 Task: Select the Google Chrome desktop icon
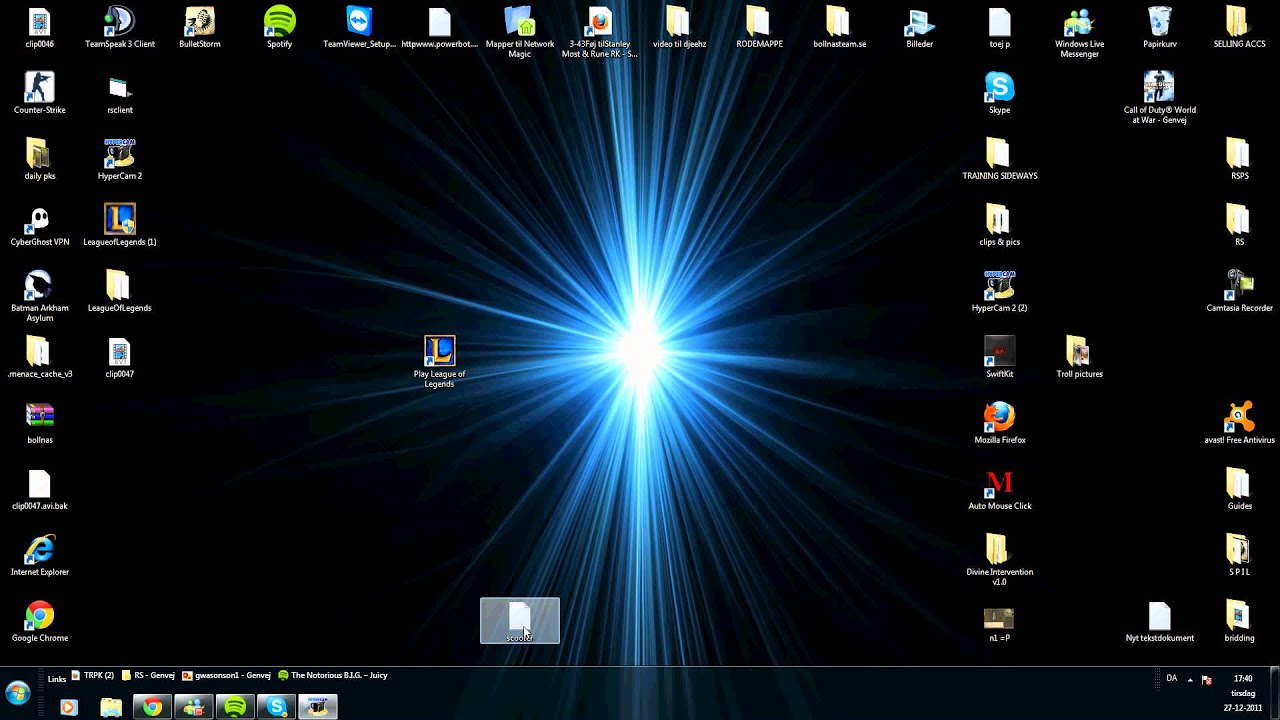pyautogui.click(x=40, y=622)
